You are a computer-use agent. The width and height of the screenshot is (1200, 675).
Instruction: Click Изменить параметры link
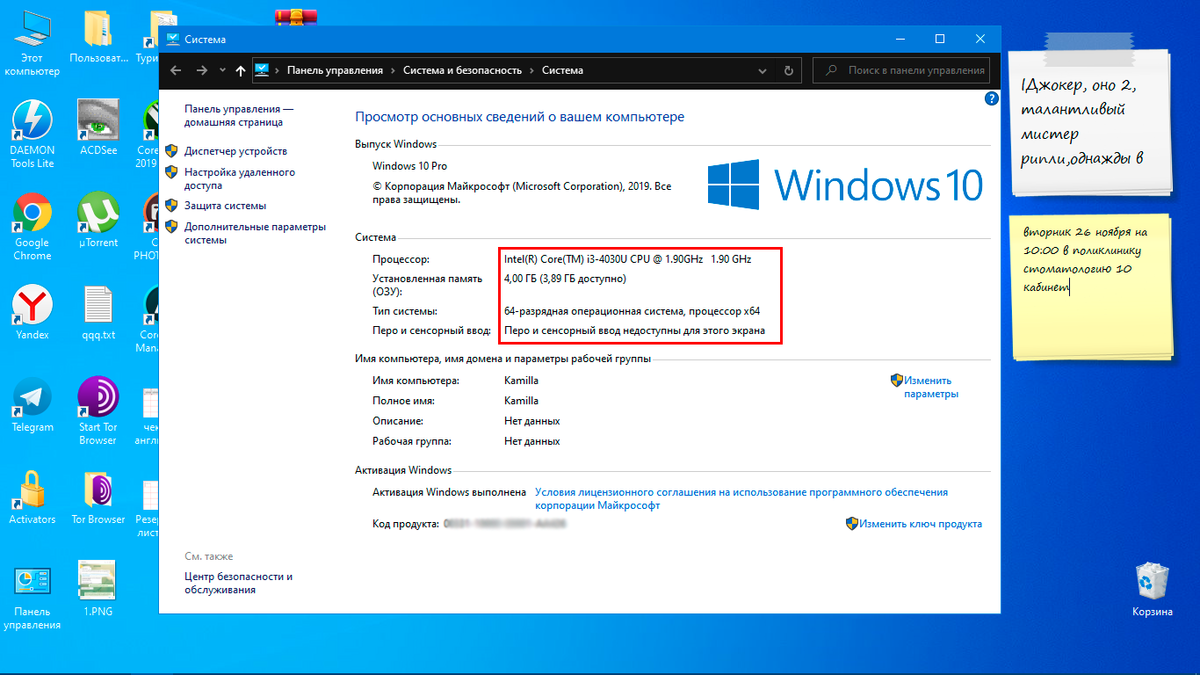pos(929,387)
